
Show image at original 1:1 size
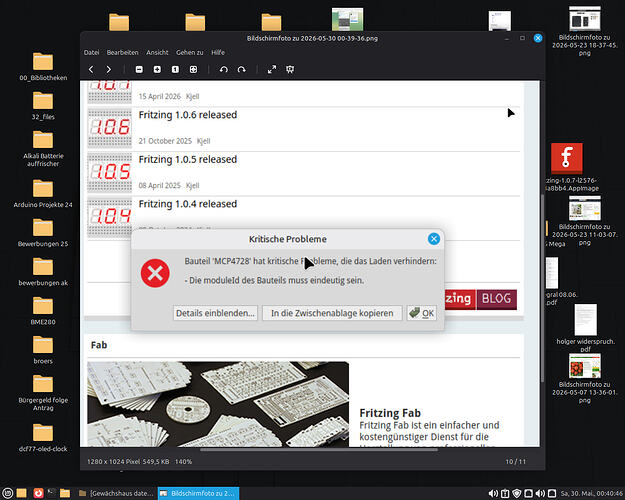tap(175, 69)
